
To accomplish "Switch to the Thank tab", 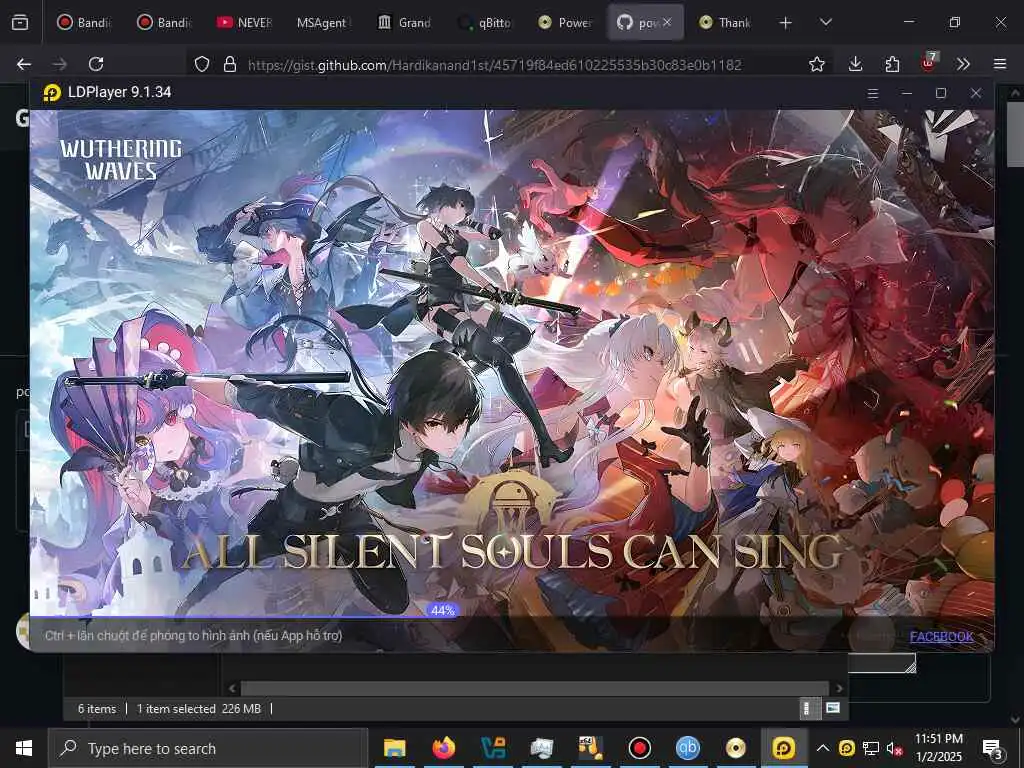I will (725, 22).
